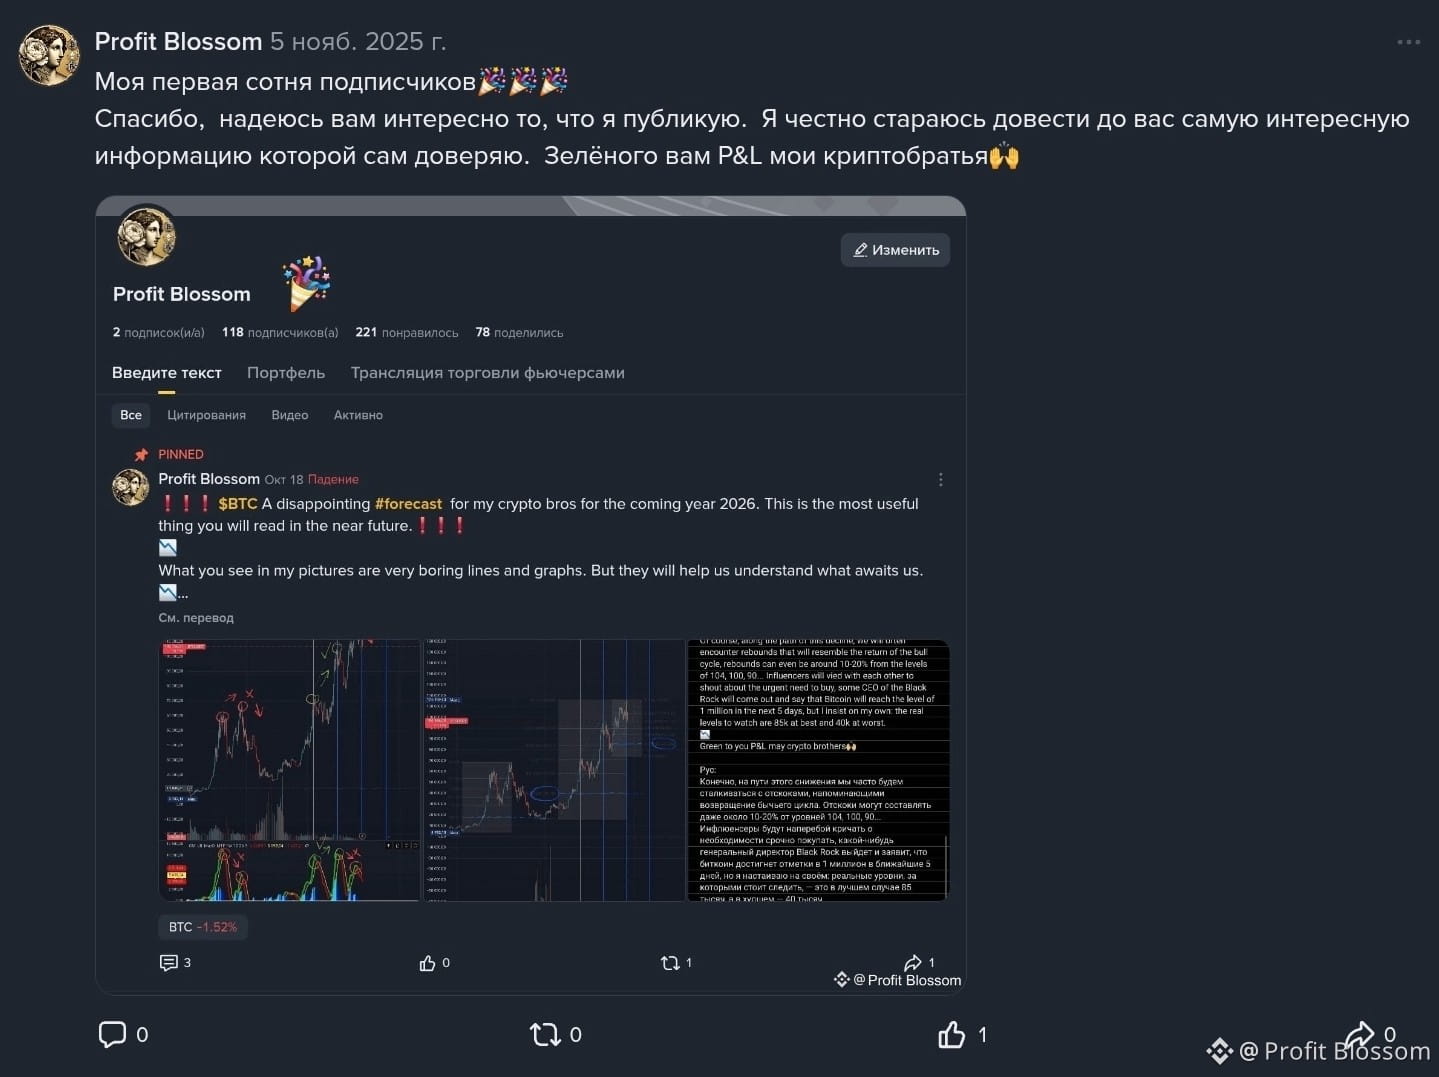Click the См. перевод link

pyautogui.click(x=196, y=618)
